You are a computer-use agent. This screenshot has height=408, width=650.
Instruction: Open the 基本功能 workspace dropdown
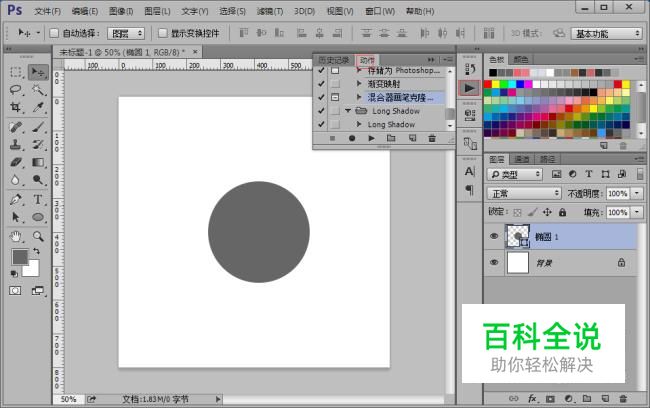(607, 33)
